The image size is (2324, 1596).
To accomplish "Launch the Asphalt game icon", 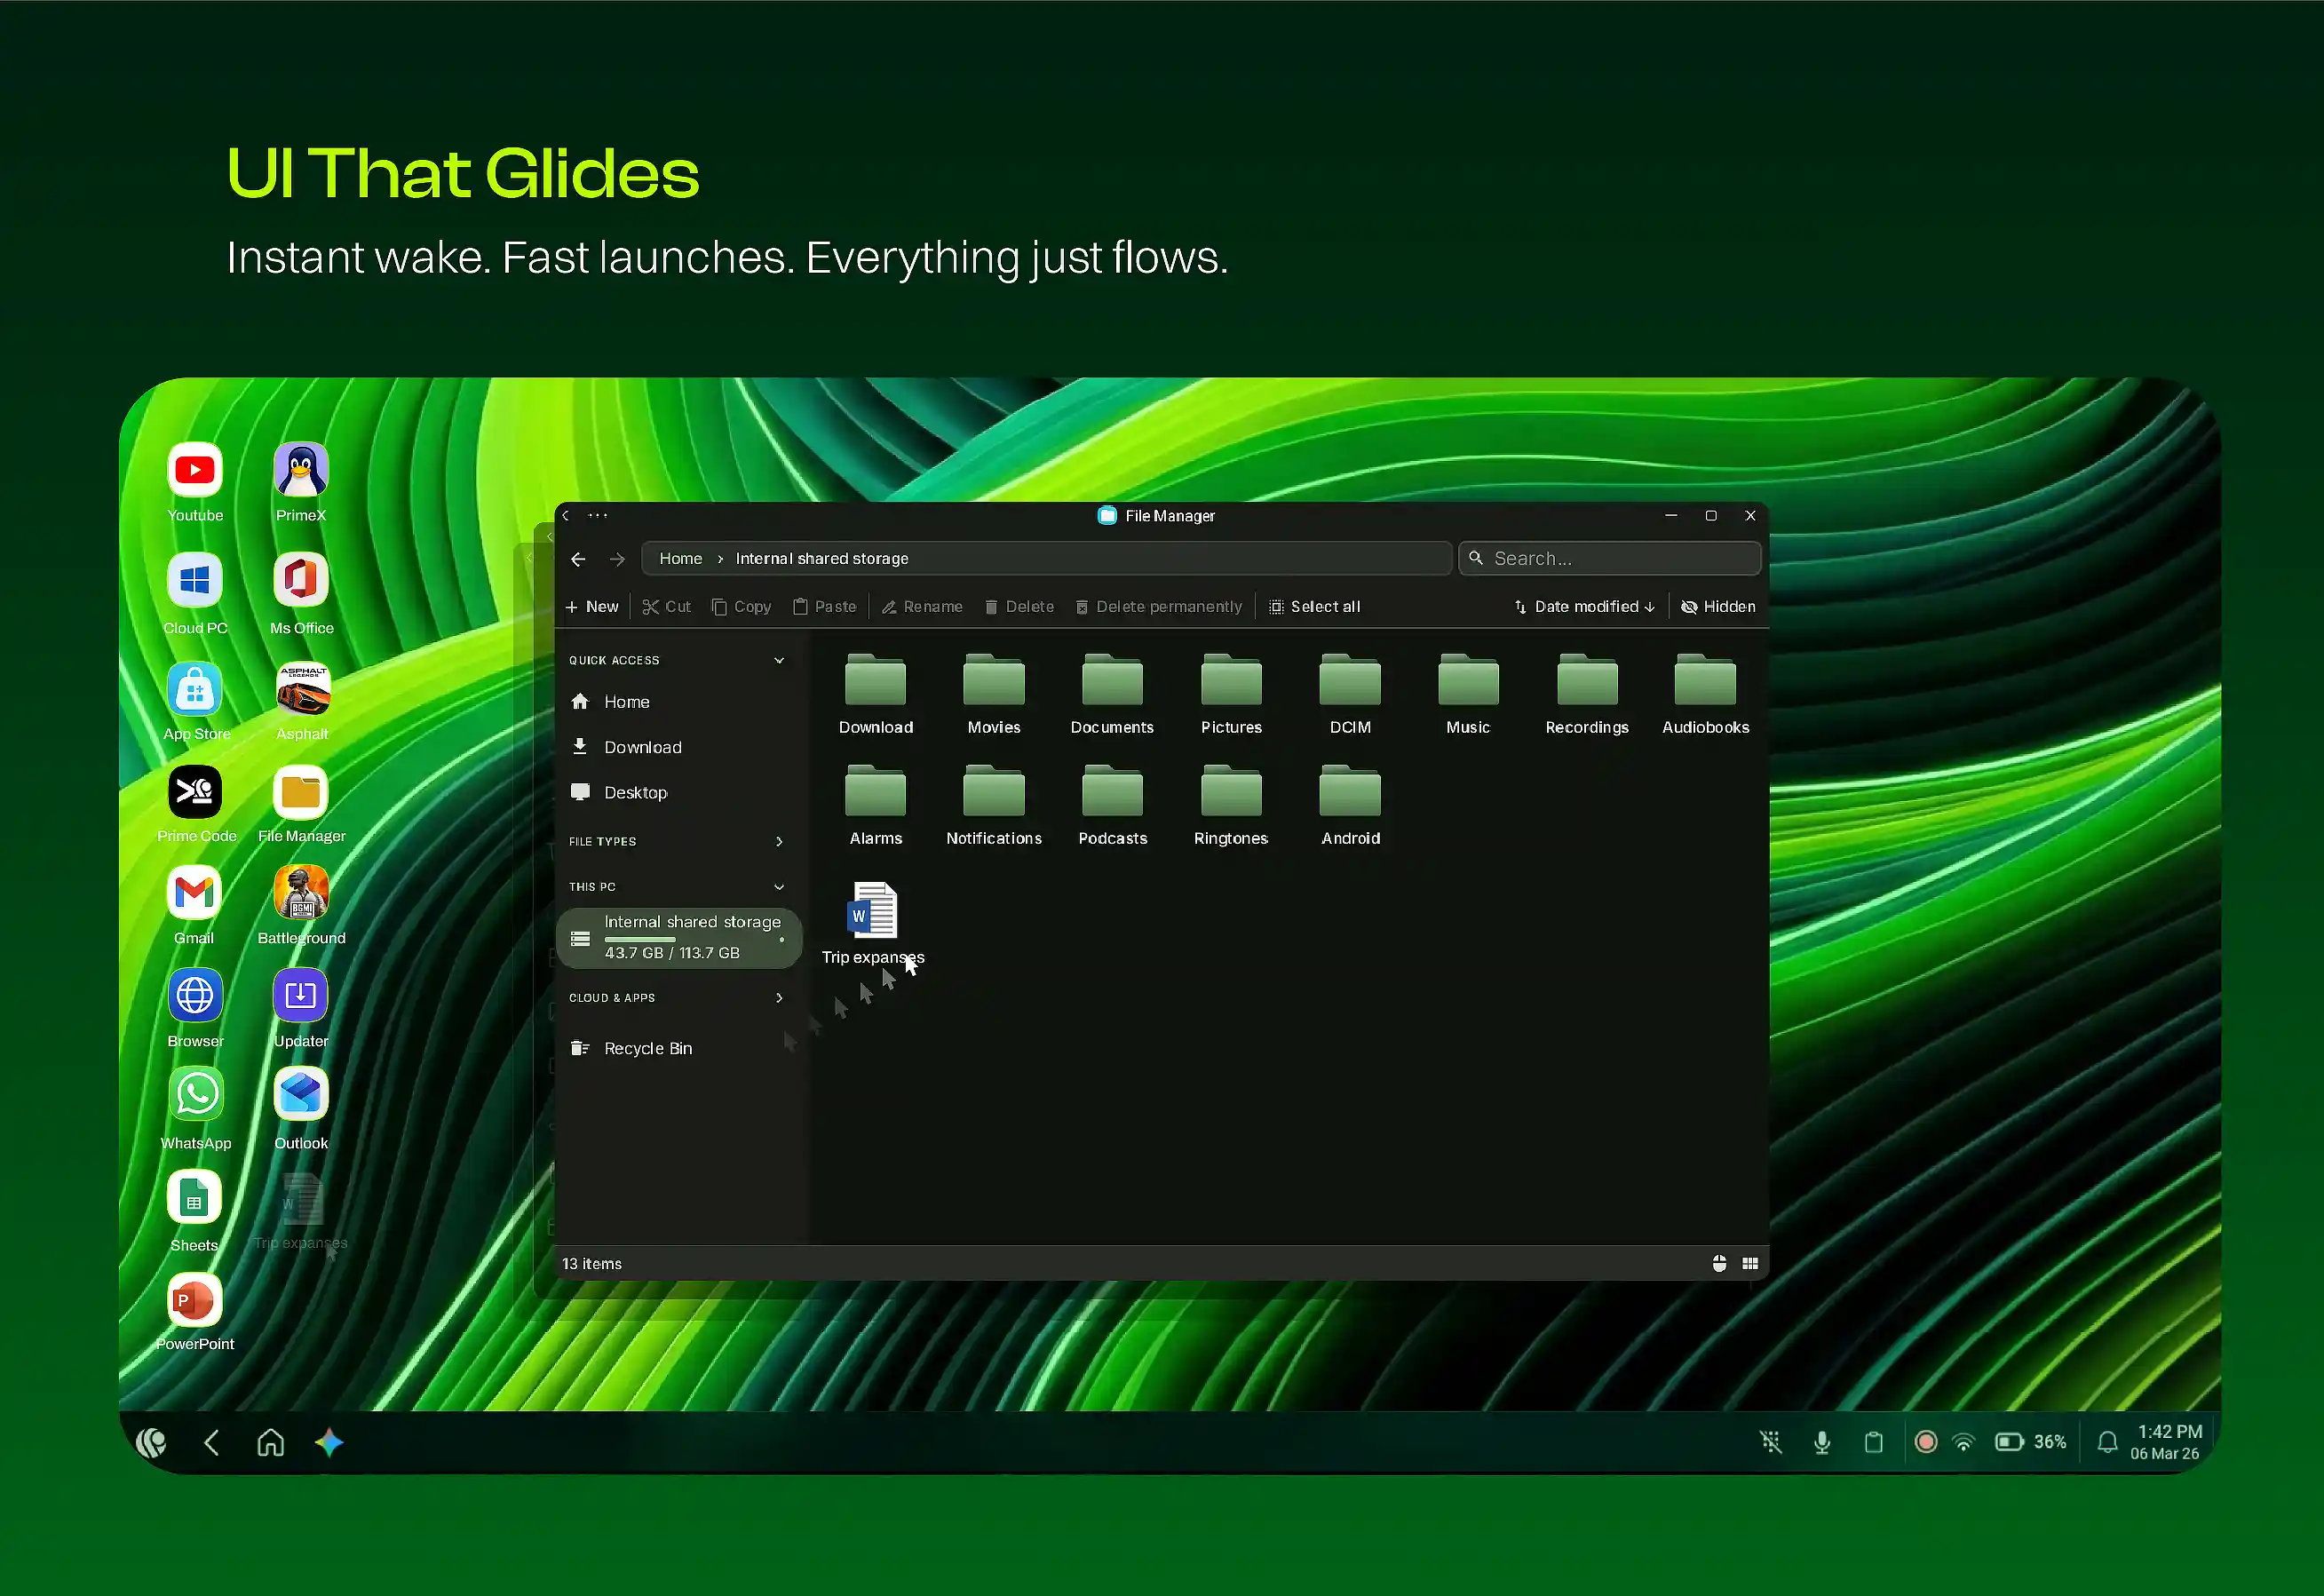I will 303,689.
